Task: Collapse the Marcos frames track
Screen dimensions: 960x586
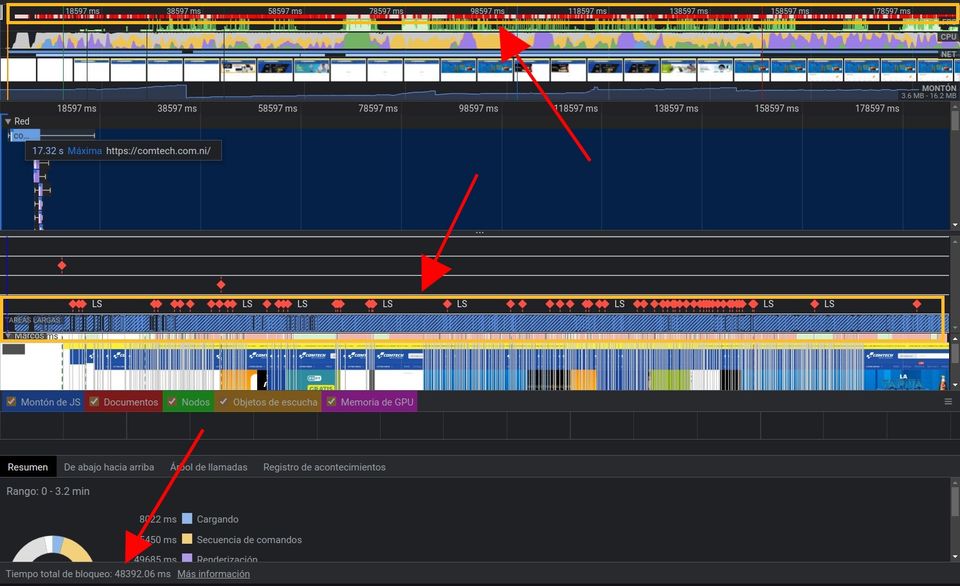Action: point(8,336)
